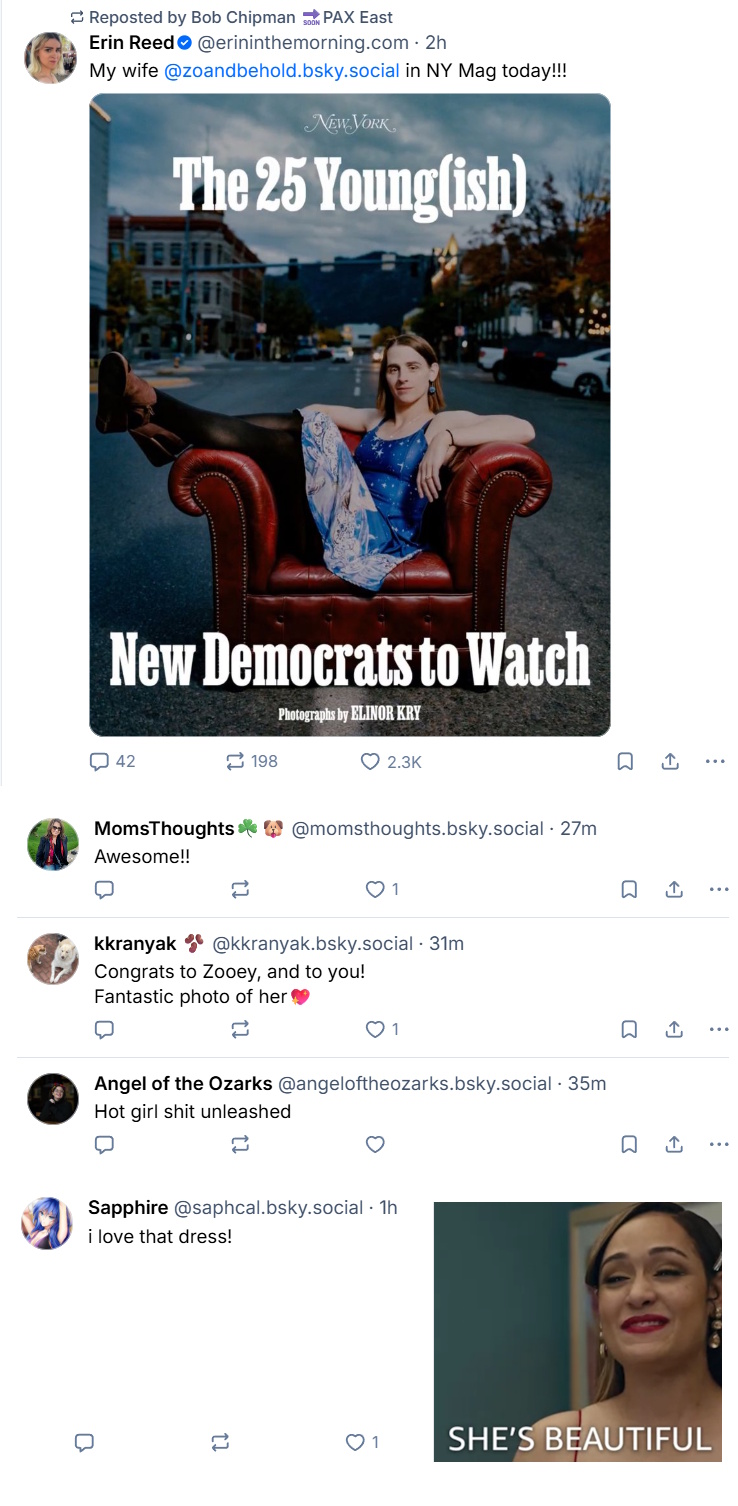Image resolution: width=738 pixels, height=1506 pixels.
Task: Open the New York magazine cover image
Action: (350, 415)
